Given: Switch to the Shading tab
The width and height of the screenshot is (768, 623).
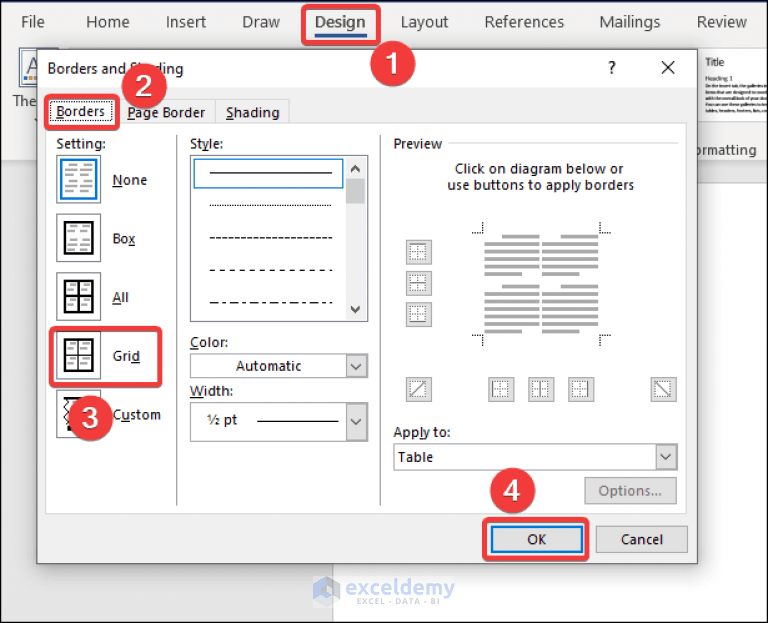Looking at the screenshot, I should pos(253,113).
